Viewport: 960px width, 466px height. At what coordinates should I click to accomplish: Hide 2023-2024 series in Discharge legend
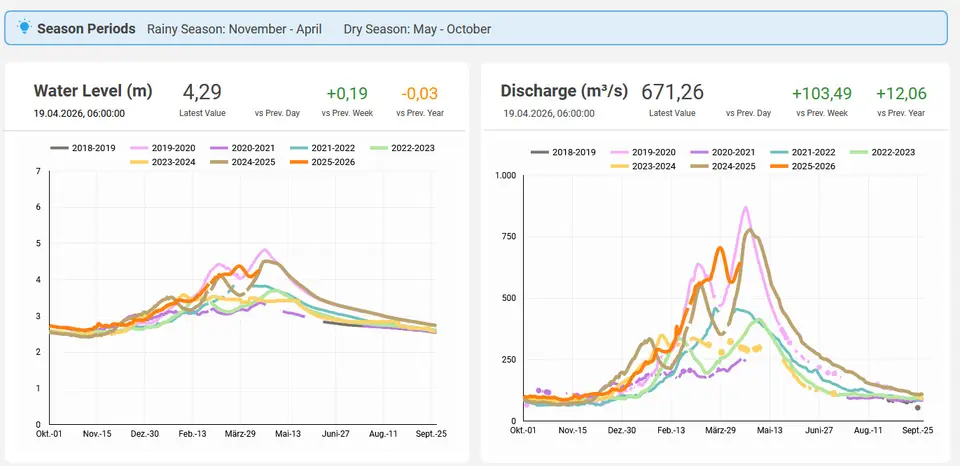pyautogui.click(x=643, y=166)
